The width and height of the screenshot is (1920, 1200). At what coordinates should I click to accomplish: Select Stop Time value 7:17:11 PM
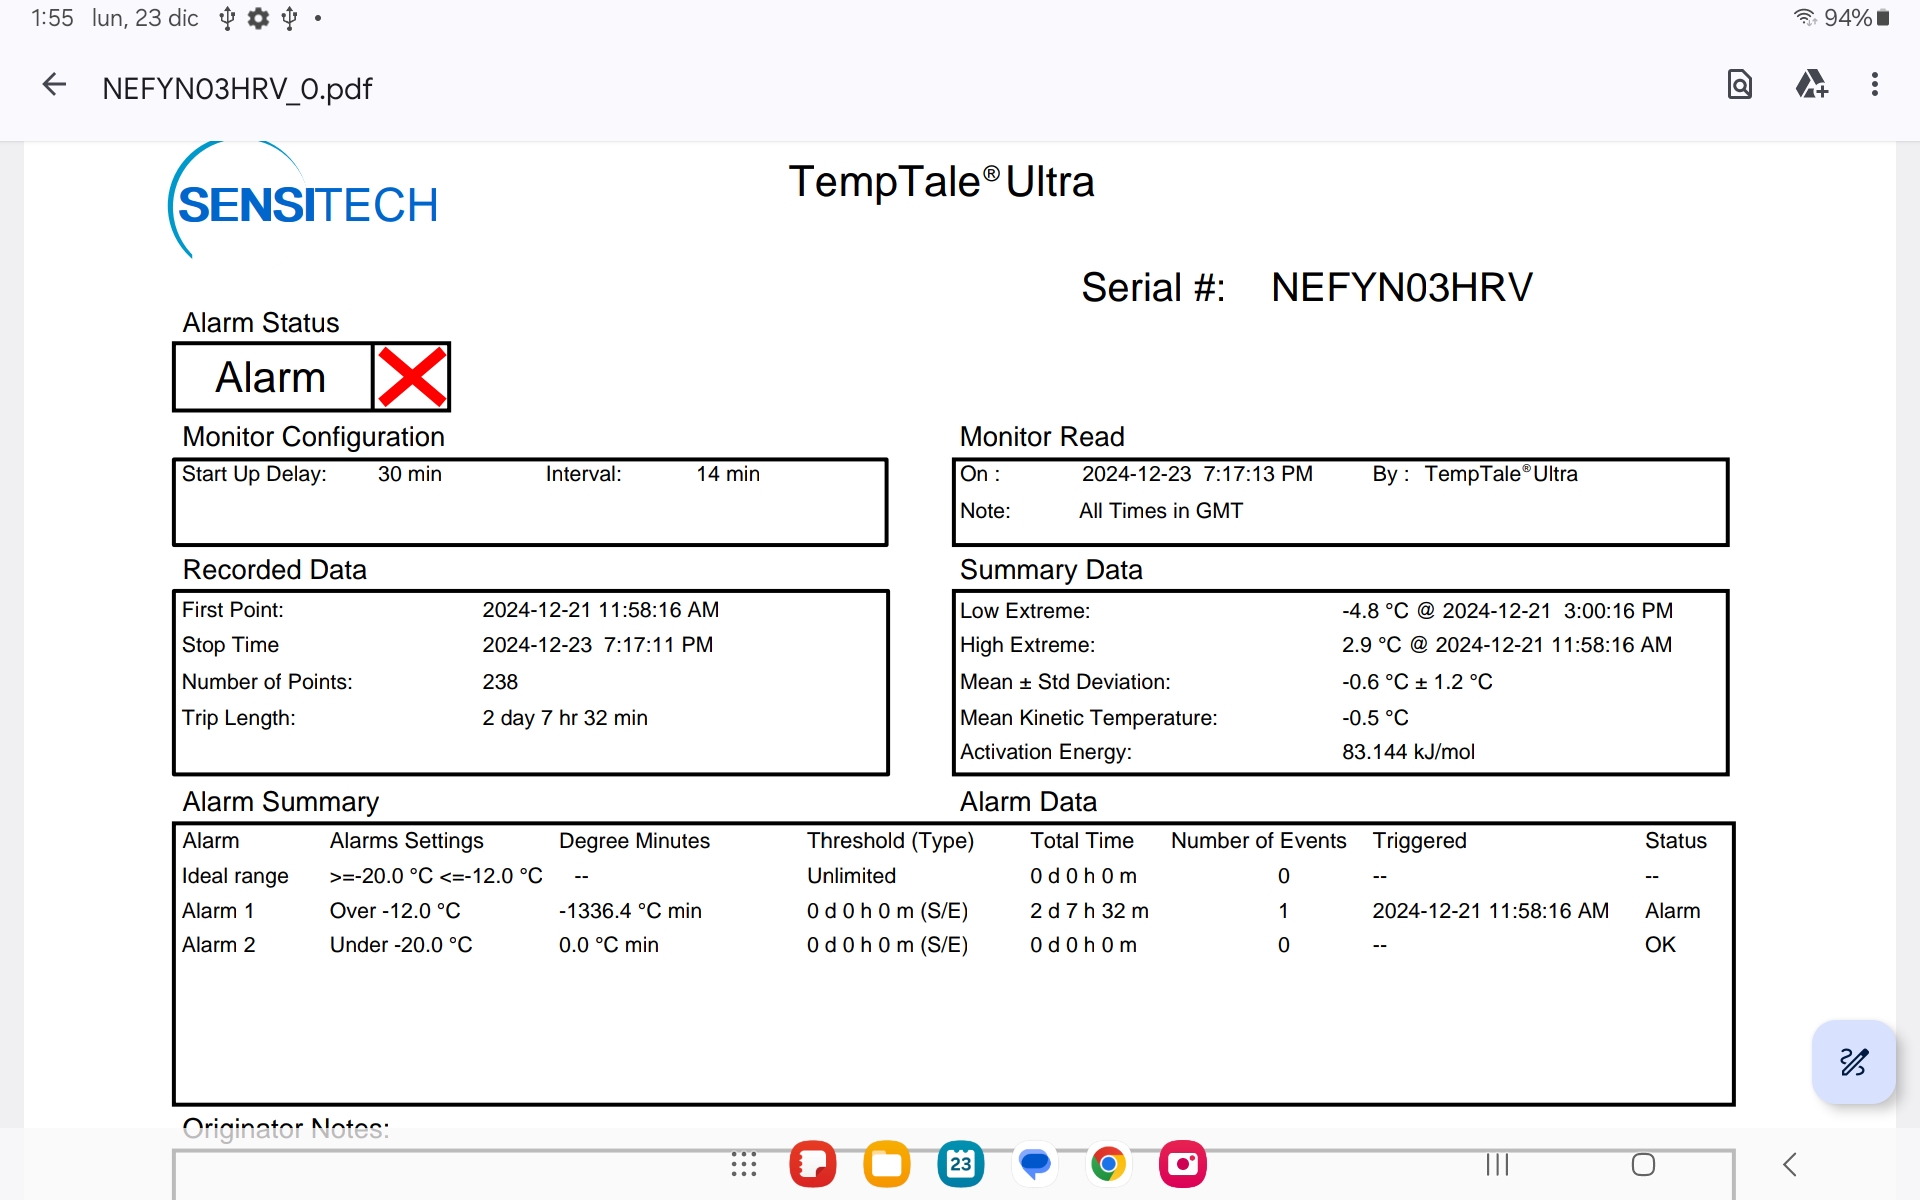(x=597, y=645)
